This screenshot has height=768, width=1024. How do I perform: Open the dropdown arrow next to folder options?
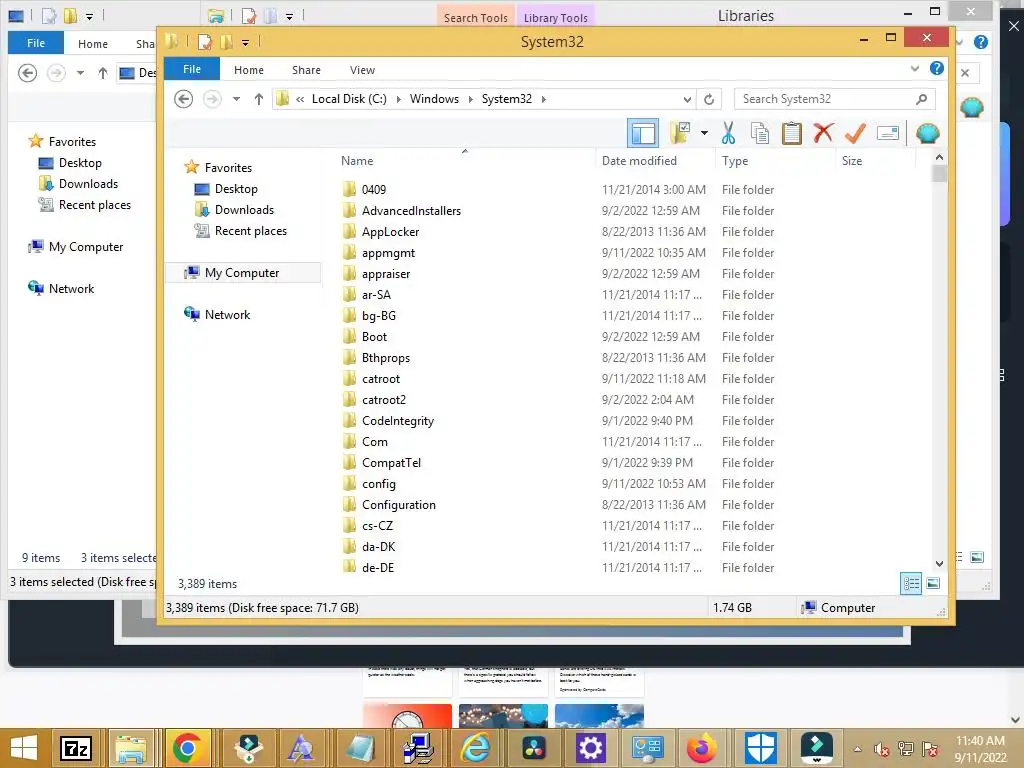(704, 133)
